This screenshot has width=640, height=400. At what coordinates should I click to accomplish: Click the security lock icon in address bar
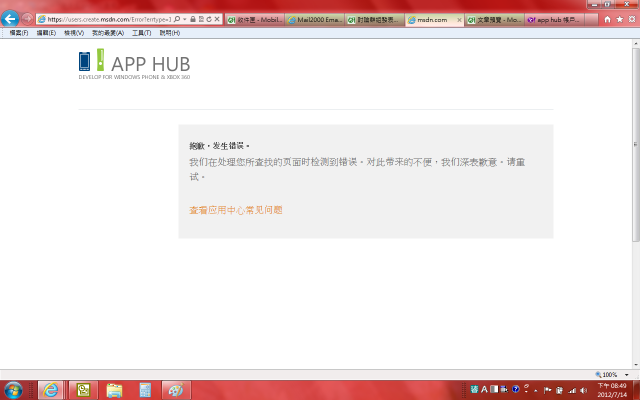193,19
